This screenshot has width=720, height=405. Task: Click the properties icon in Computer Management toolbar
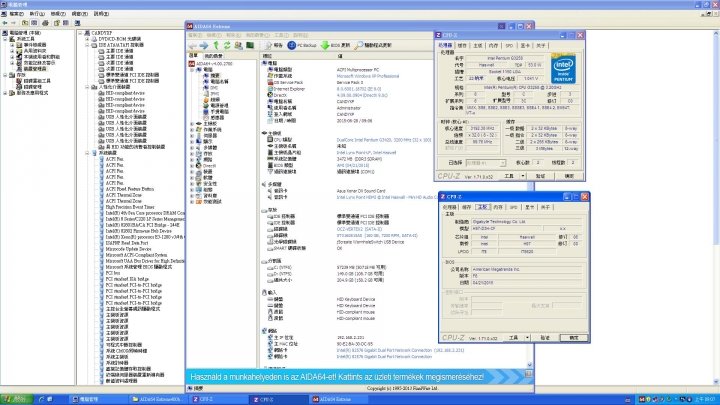tap(56, 23)
